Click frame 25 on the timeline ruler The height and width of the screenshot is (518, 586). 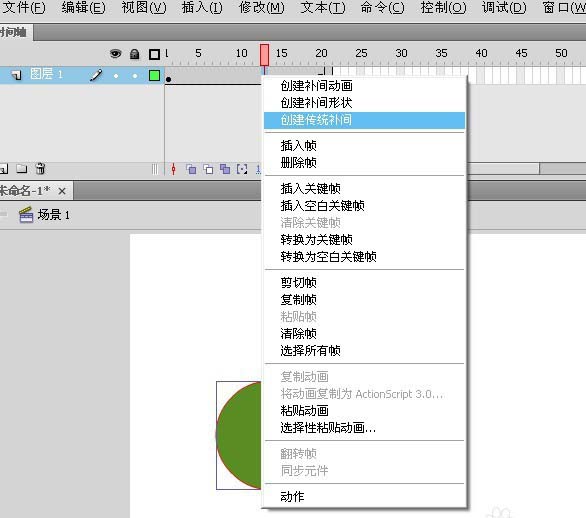click(361, 53)
